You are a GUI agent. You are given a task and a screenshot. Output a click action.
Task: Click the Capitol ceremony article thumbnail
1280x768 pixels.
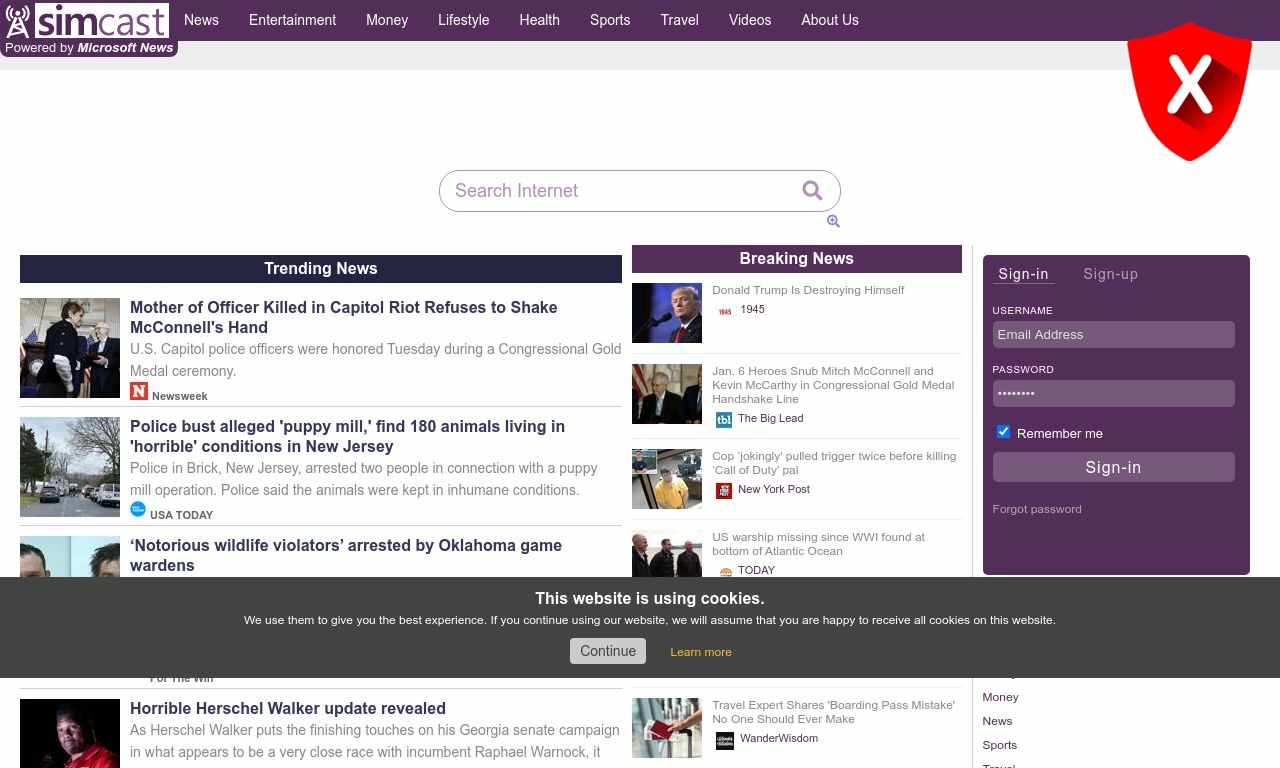point(70,348)
